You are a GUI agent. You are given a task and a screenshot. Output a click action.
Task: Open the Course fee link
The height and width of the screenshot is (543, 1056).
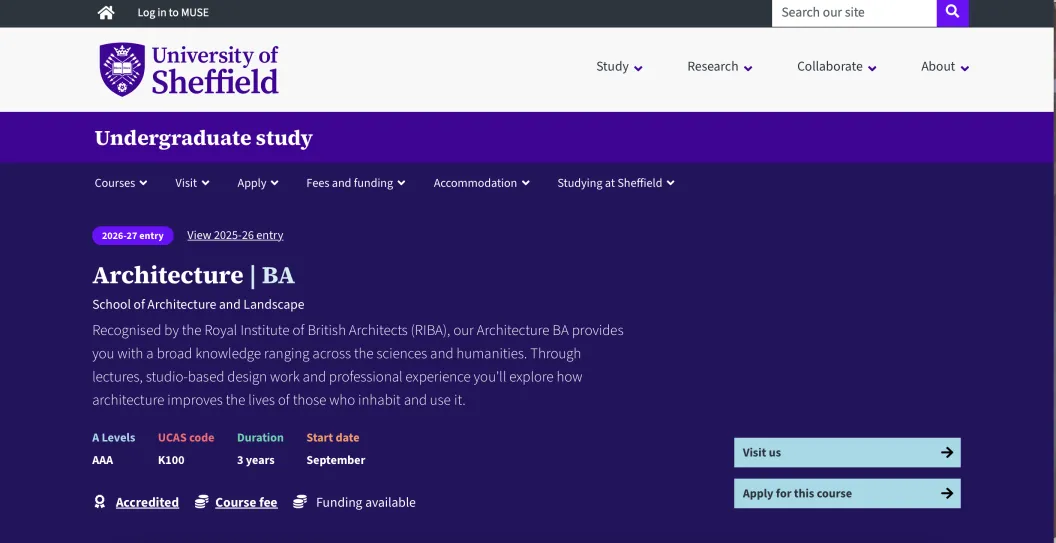[246, 502]
